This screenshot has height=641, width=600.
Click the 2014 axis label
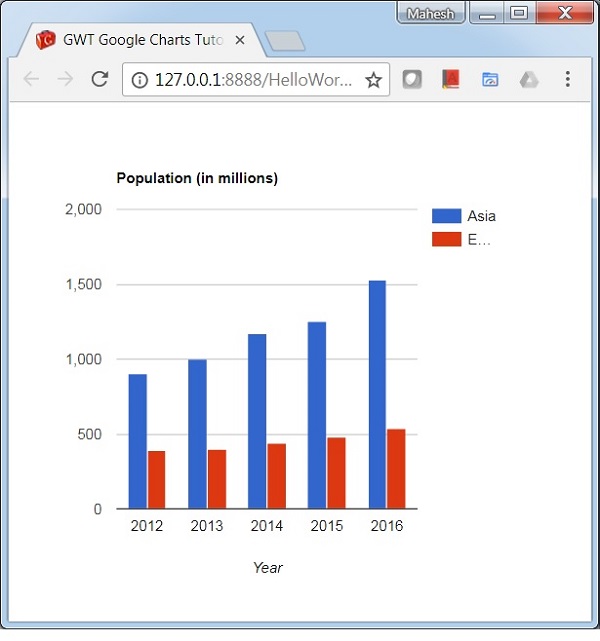[x=266, y=526]
